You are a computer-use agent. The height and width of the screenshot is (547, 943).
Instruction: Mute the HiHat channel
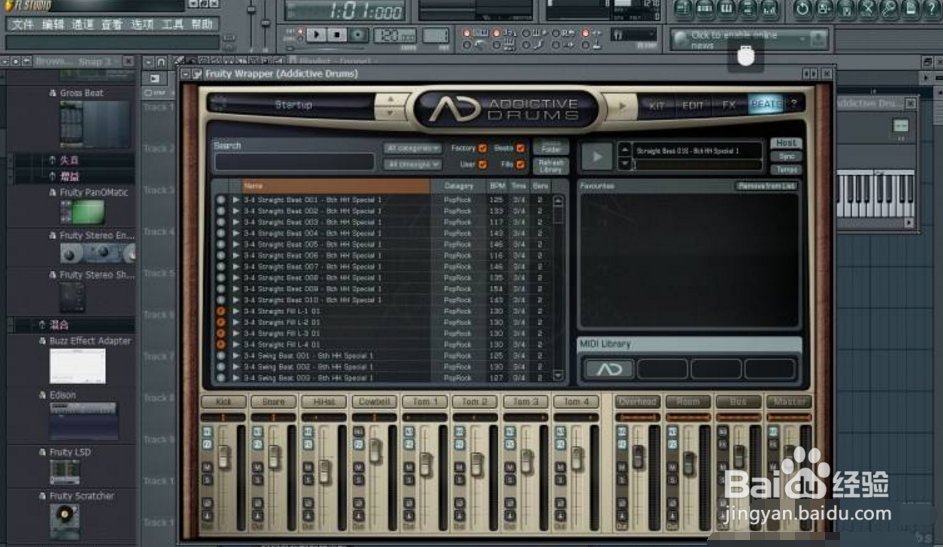click(308, 467)
